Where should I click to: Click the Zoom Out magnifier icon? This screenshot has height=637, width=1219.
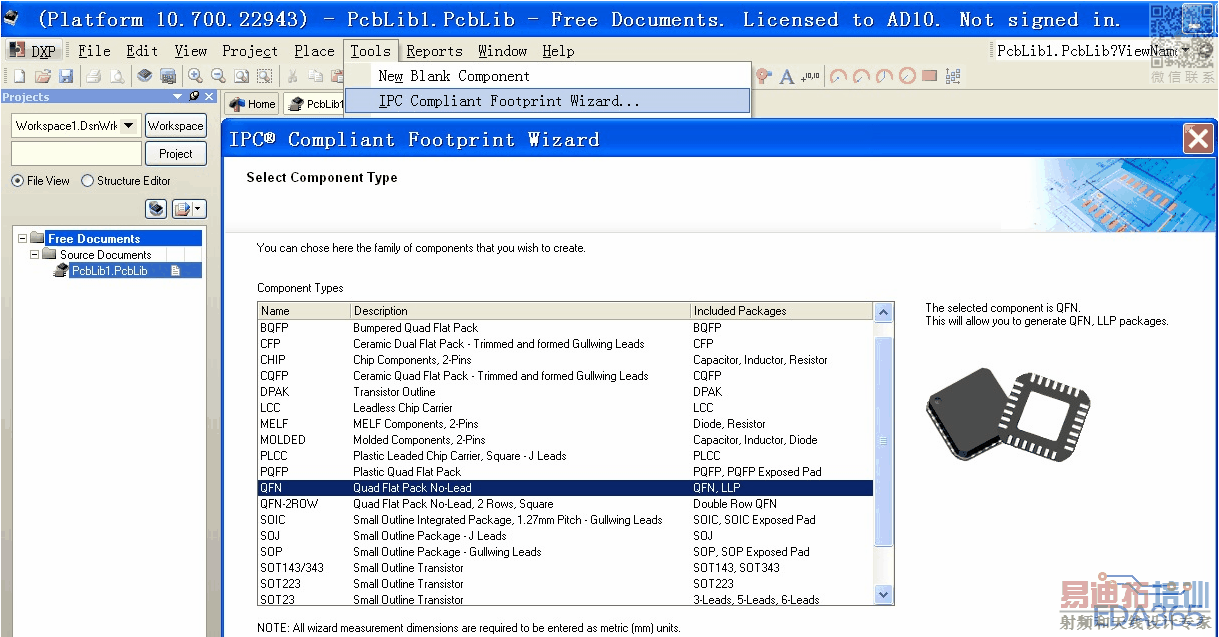coord(217,76)
